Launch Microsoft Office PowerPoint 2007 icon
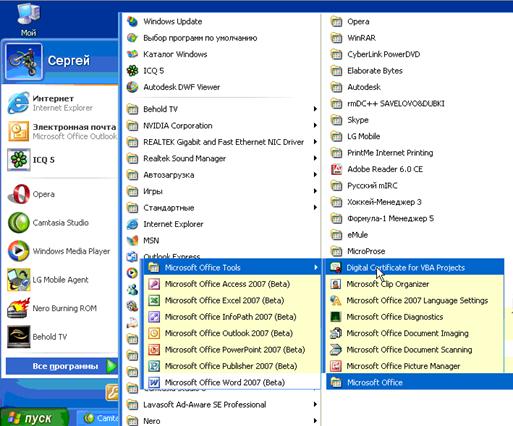 point(154,350)
